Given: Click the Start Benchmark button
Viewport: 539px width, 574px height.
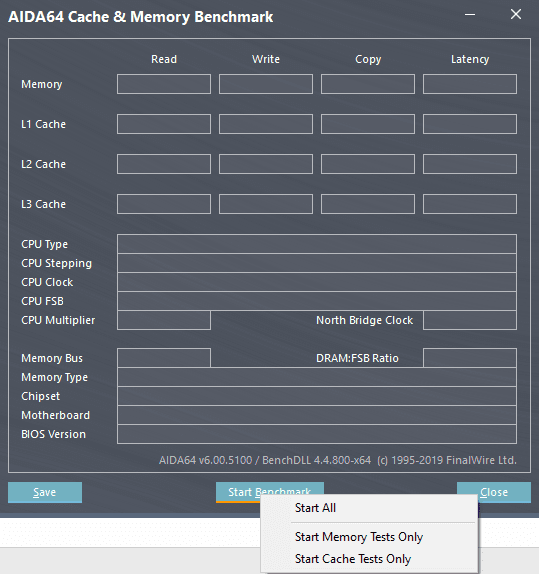Looking at the screenshot, I should tap(270, 492).
